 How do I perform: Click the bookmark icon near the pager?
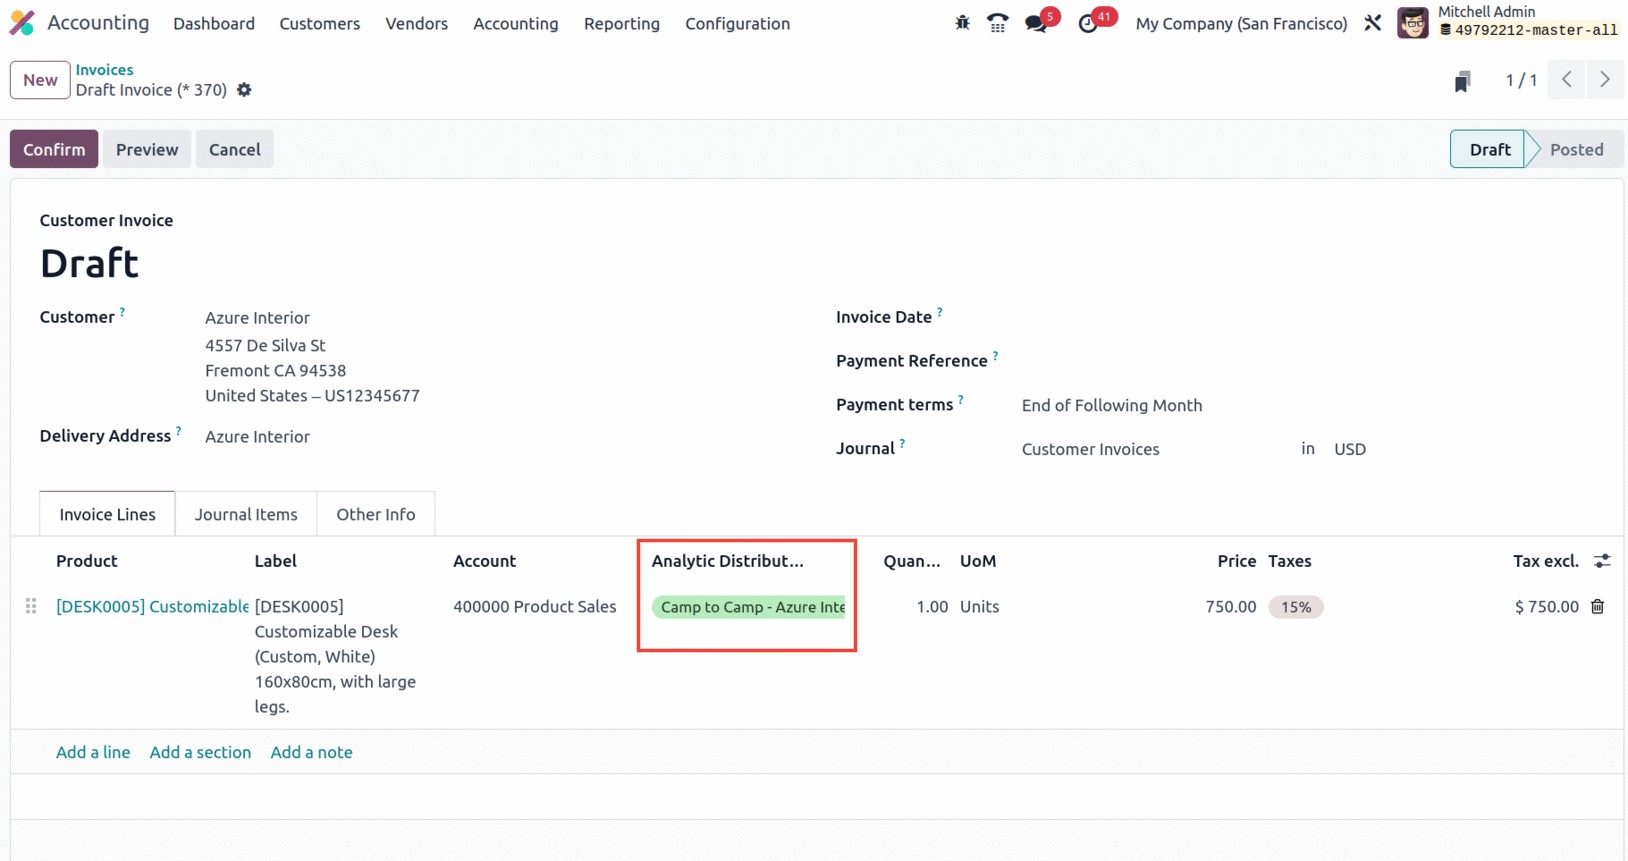1462,81
